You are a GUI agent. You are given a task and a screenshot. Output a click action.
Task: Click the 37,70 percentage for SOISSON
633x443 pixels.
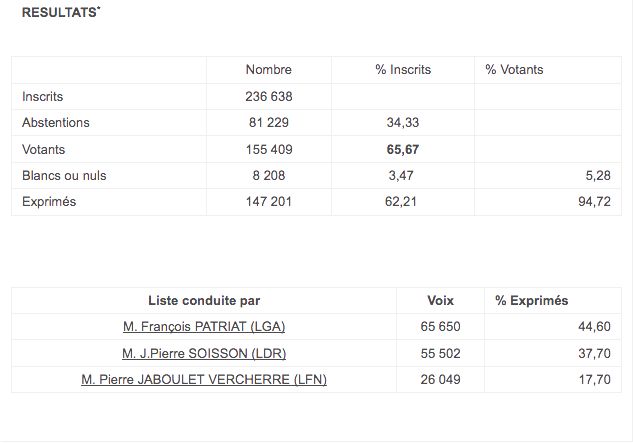point(594,353)
